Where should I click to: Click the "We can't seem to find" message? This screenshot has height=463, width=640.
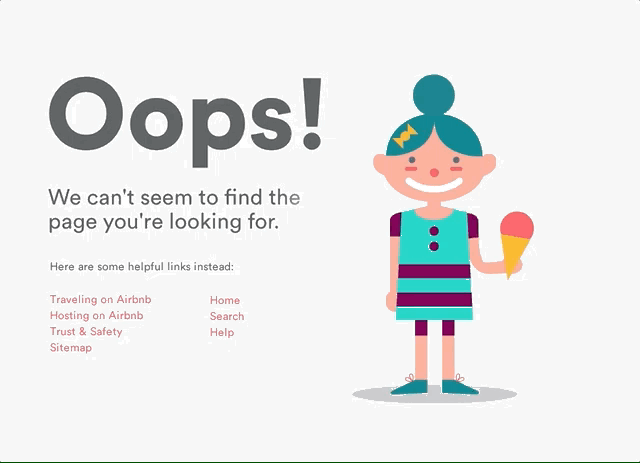(x=174, y=209)
